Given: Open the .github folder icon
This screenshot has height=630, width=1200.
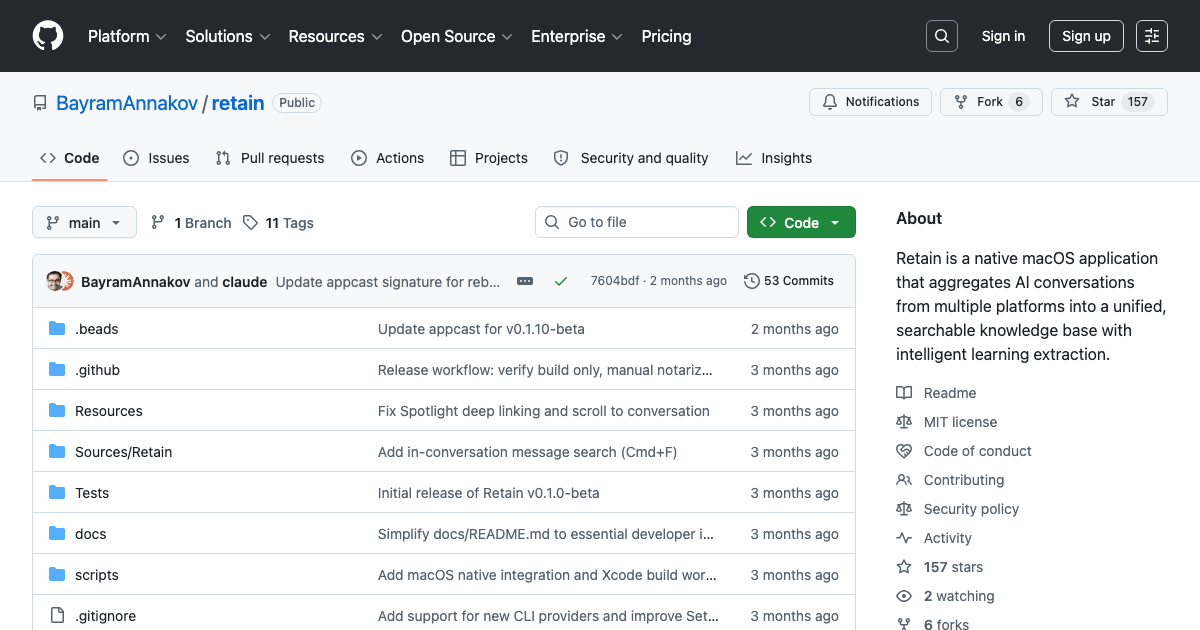Looking at the screenshot, I should (x=57, y=370).
